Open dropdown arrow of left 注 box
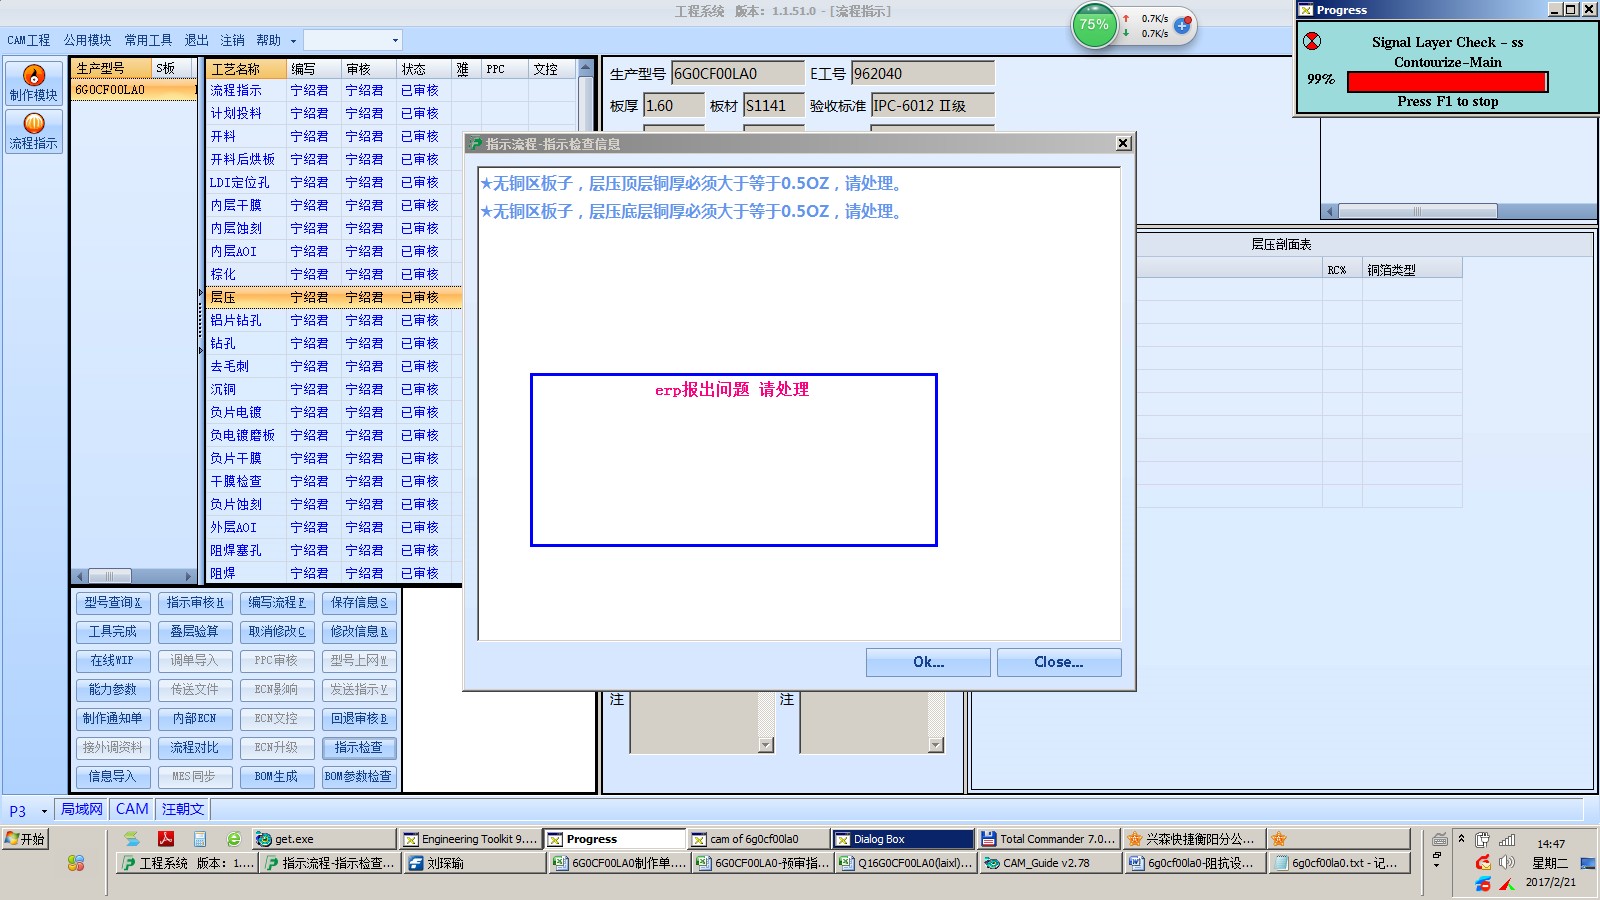Screen dimensions: 1600x900 766,745
